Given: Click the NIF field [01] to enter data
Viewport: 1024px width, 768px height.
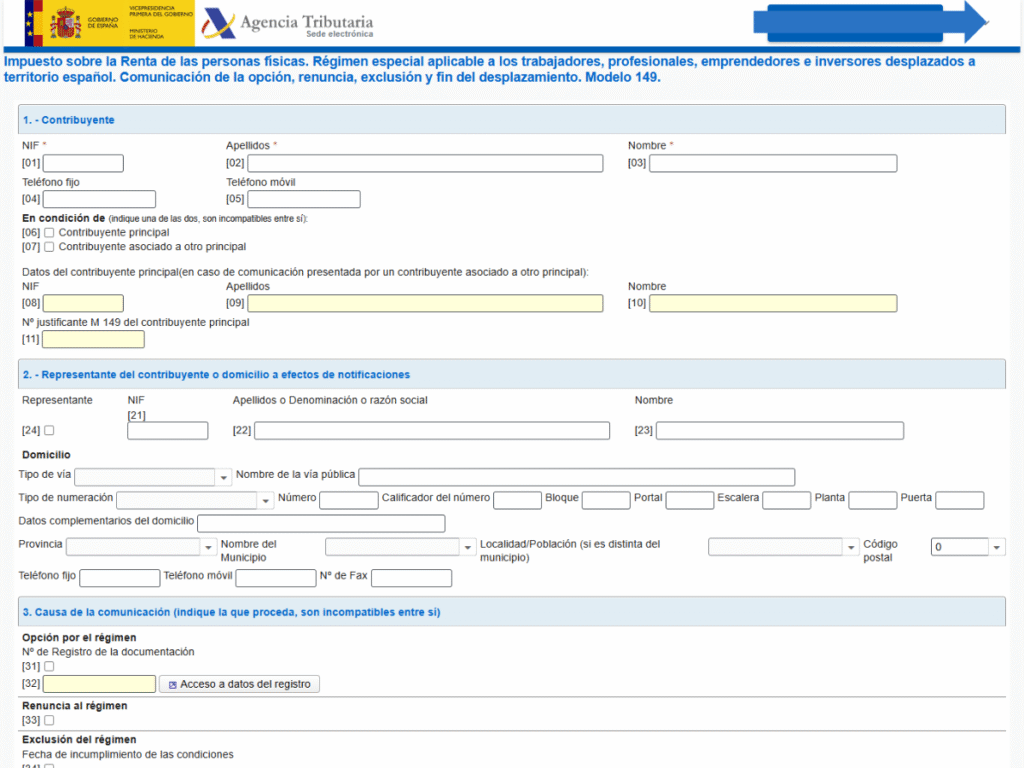Looking at the screenshot, I should pos(83,162).
